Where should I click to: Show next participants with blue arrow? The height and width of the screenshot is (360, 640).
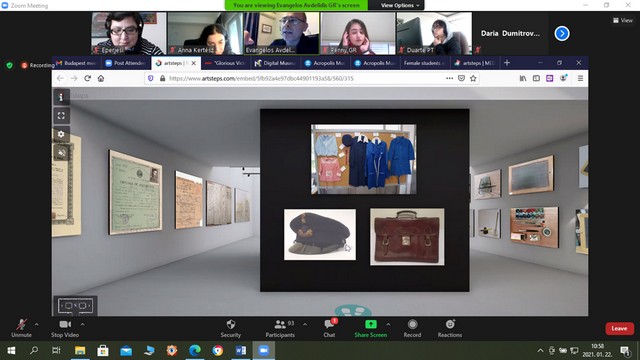click(x=562, y=33)
